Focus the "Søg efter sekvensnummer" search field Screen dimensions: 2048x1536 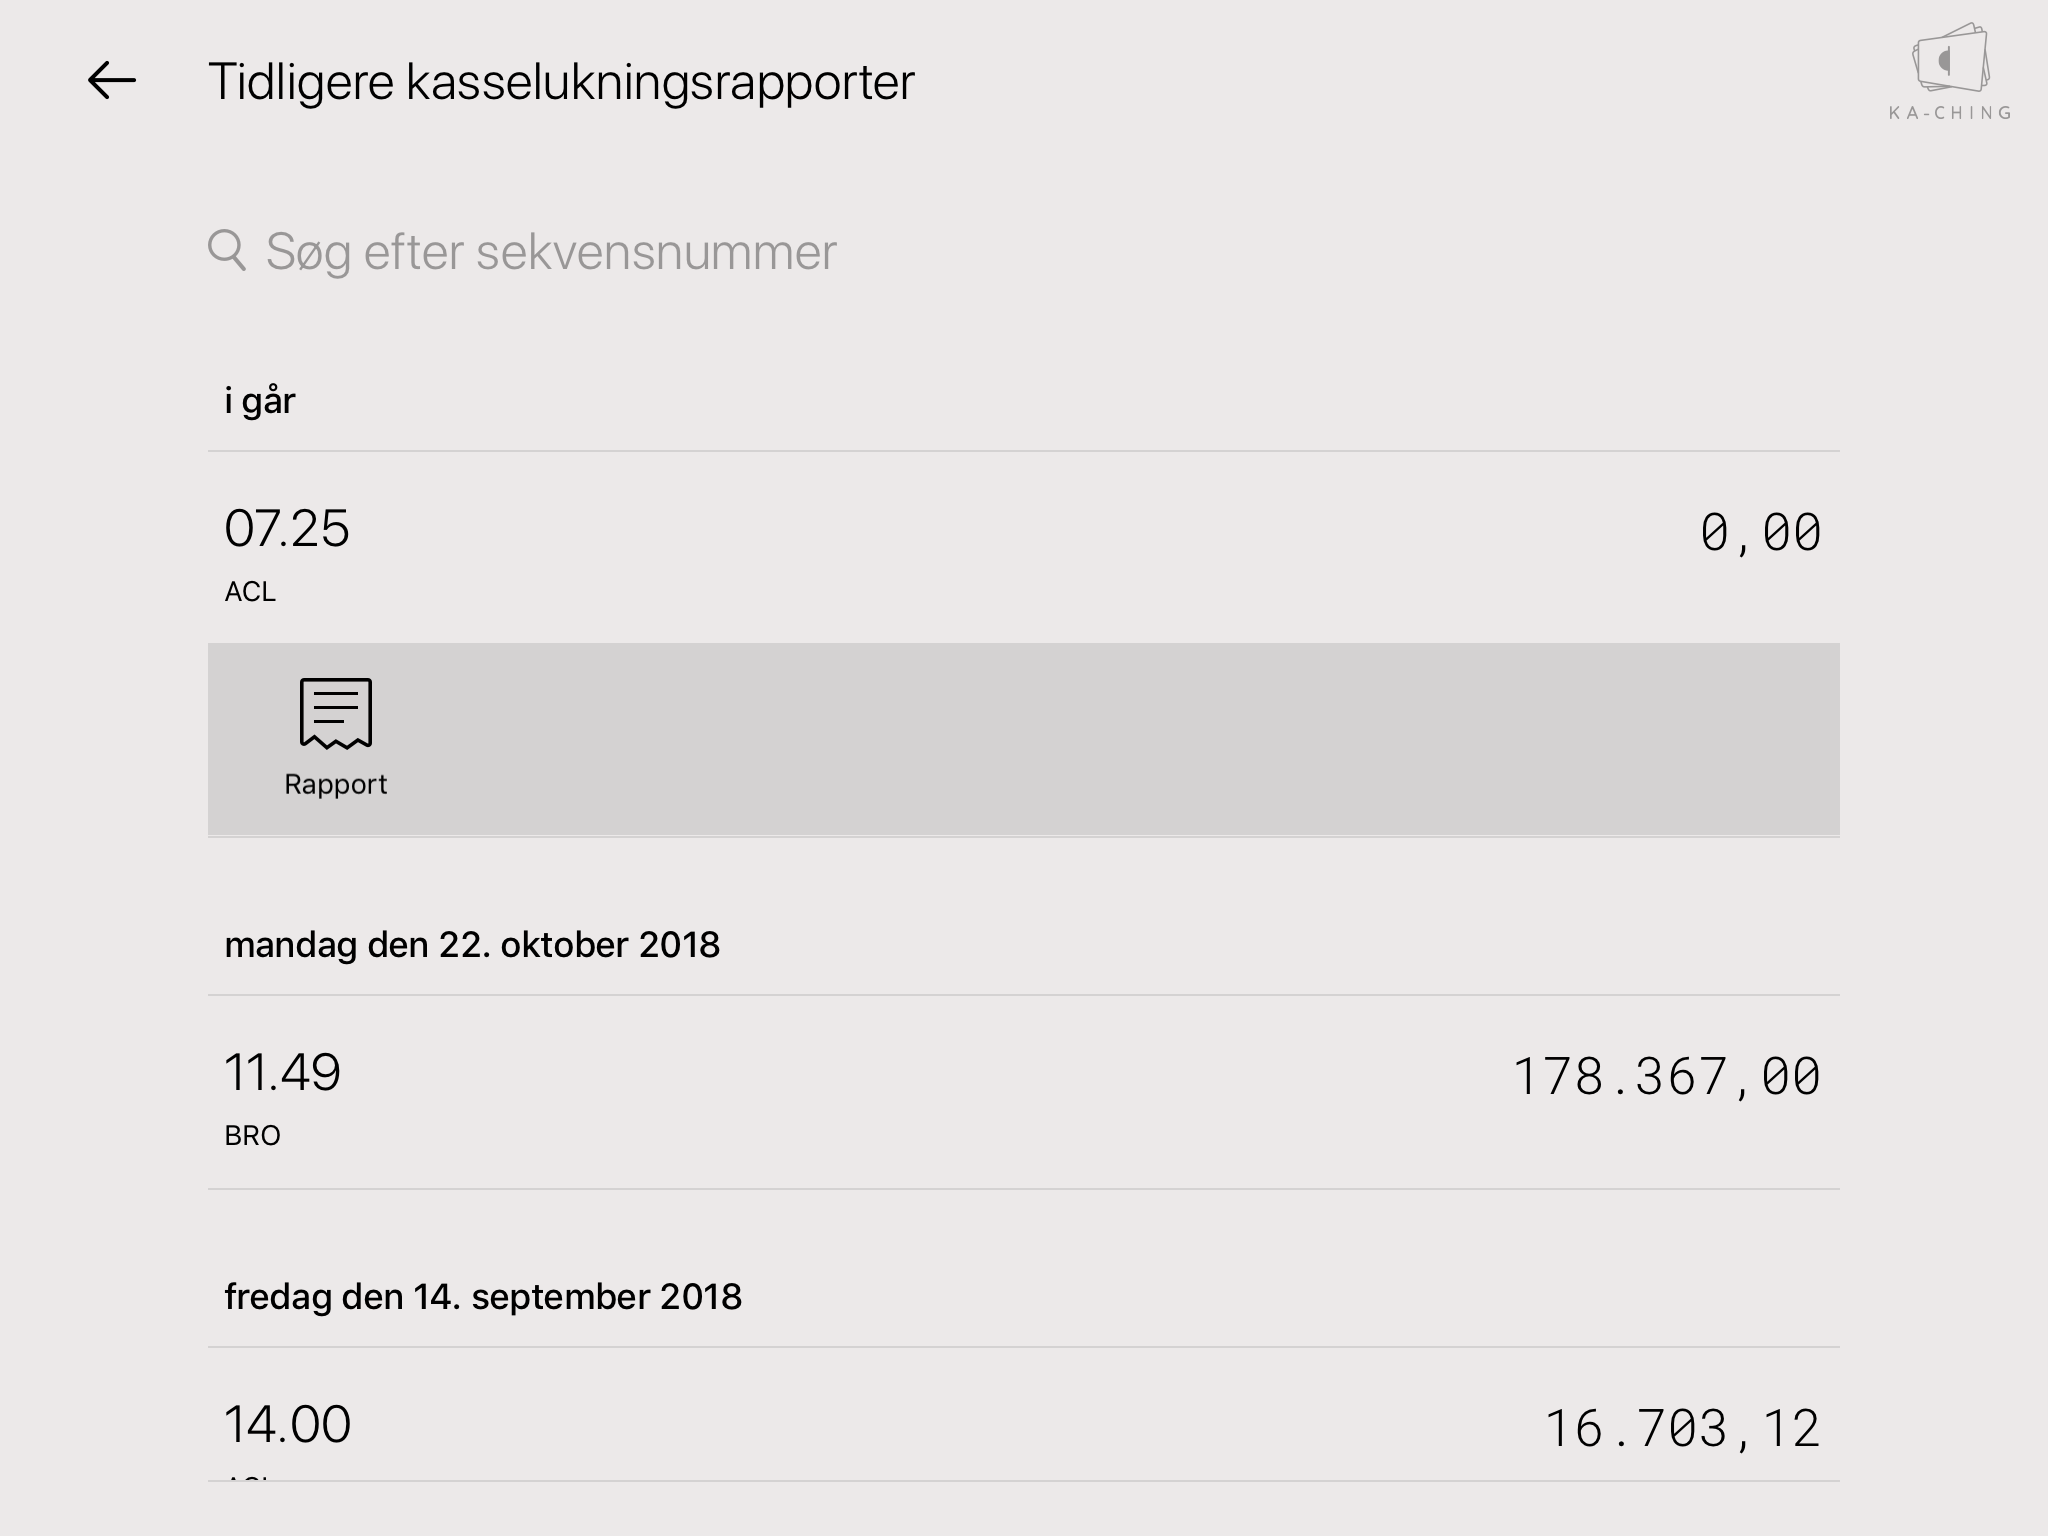click(550, 252)
